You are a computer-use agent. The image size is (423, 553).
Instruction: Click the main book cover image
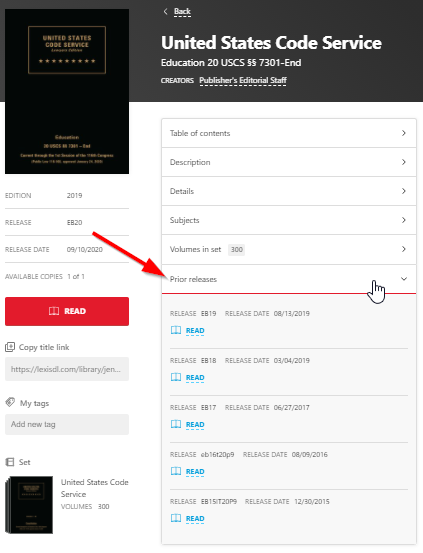tap(67, 91)
